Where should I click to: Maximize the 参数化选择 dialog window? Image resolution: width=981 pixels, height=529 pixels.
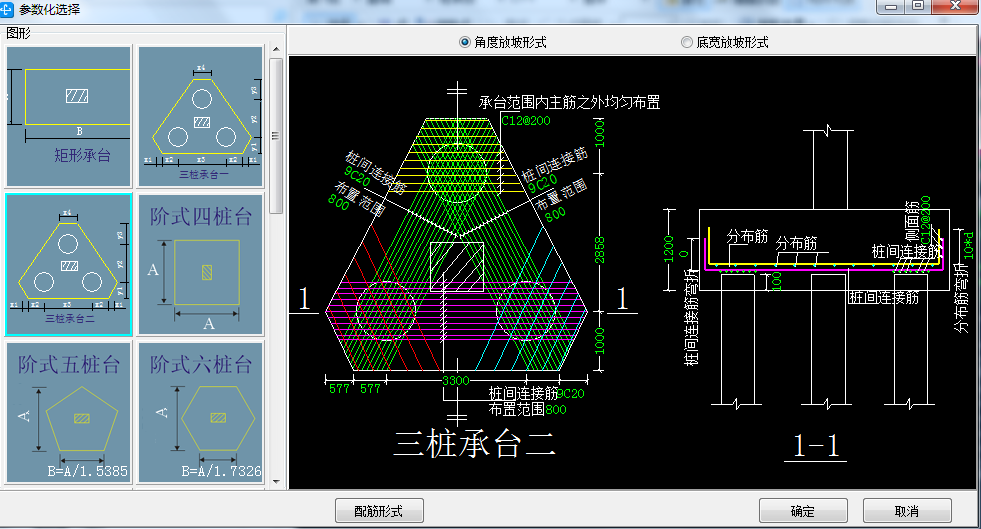[x=918, y=6]
